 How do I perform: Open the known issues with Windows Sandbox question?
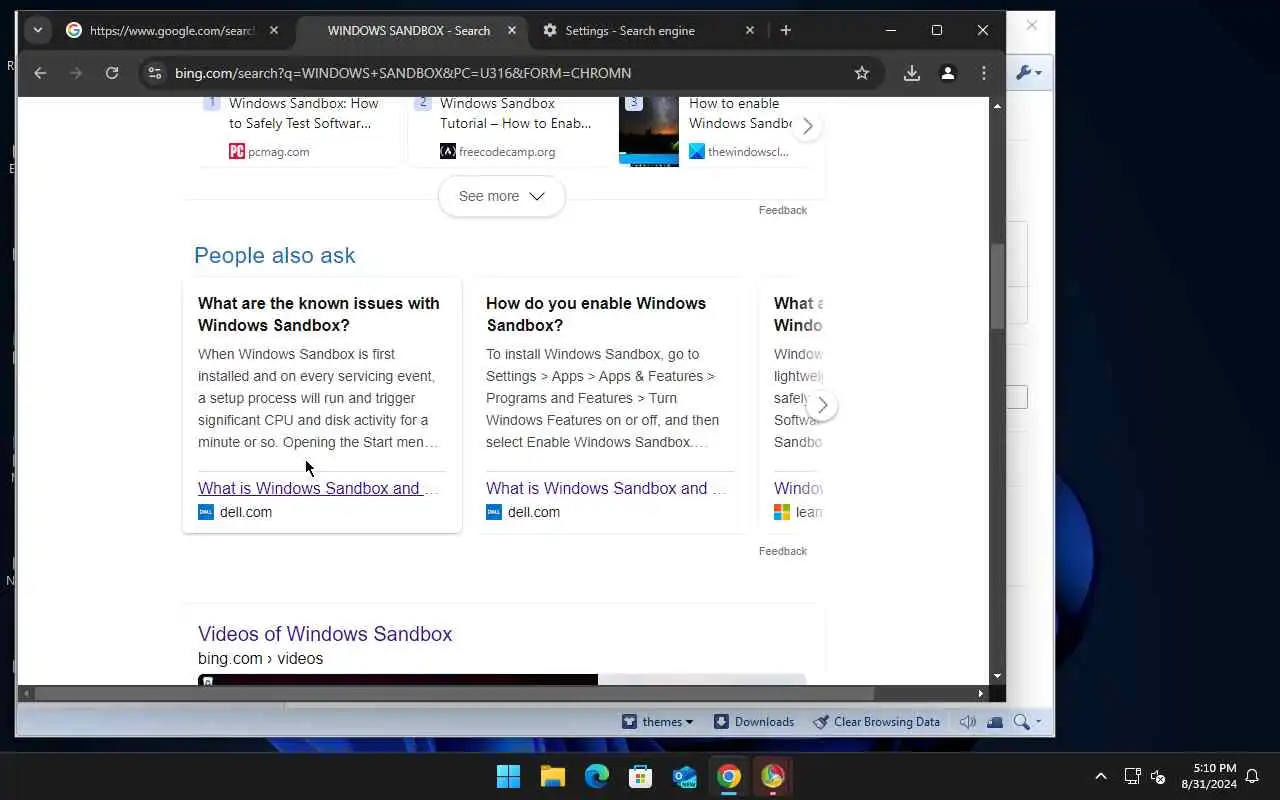click(x=319, y=314)
